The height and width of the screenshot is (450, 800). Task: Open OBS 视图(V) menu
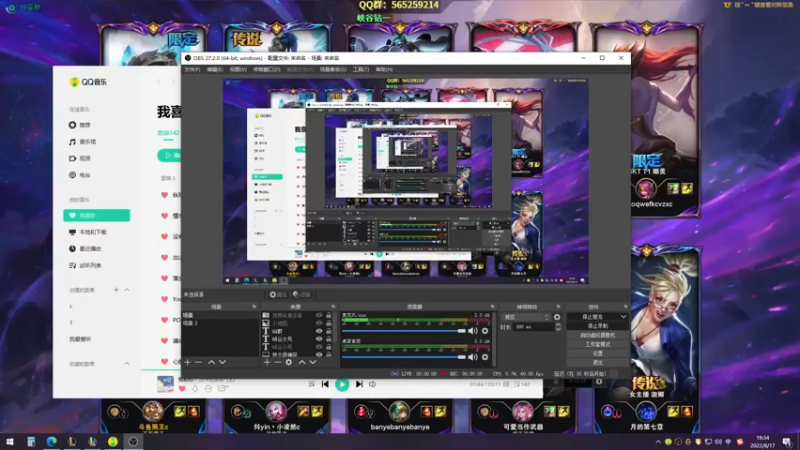[238, 69]
